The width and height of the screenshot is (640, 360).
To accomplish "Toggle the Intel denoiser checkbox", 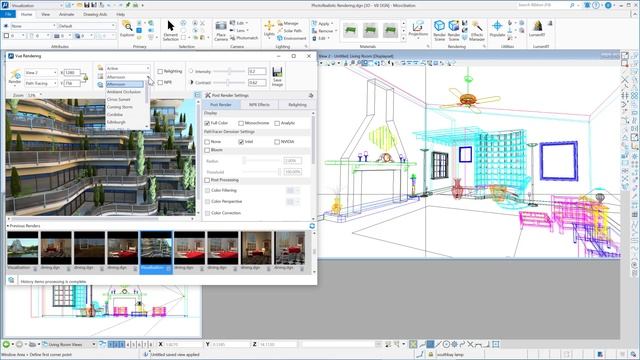I will [x=241, y=142].
